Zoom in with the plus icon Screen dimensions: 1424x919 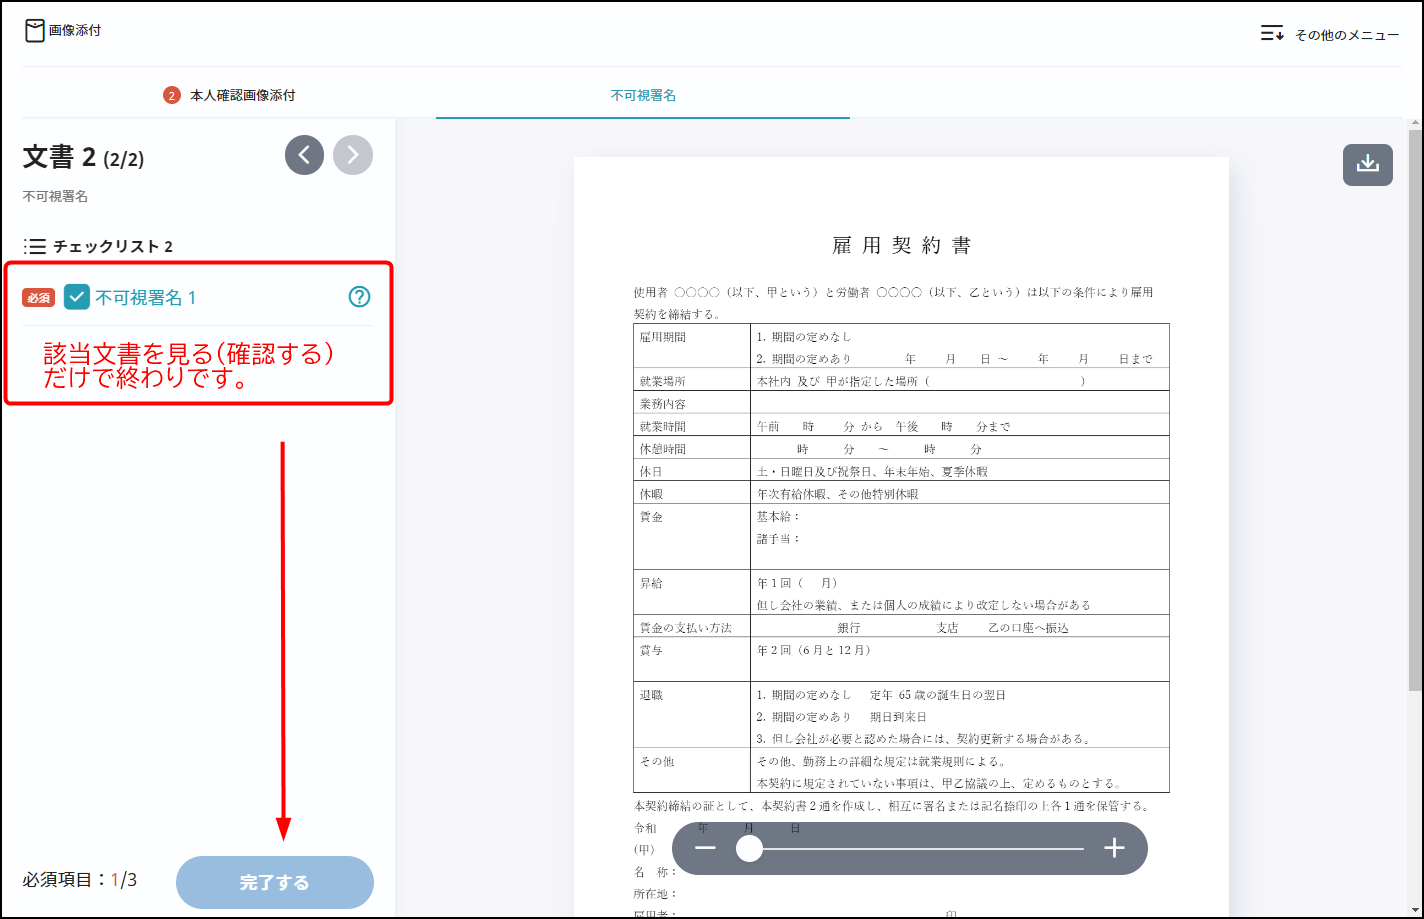(1114, 848)
